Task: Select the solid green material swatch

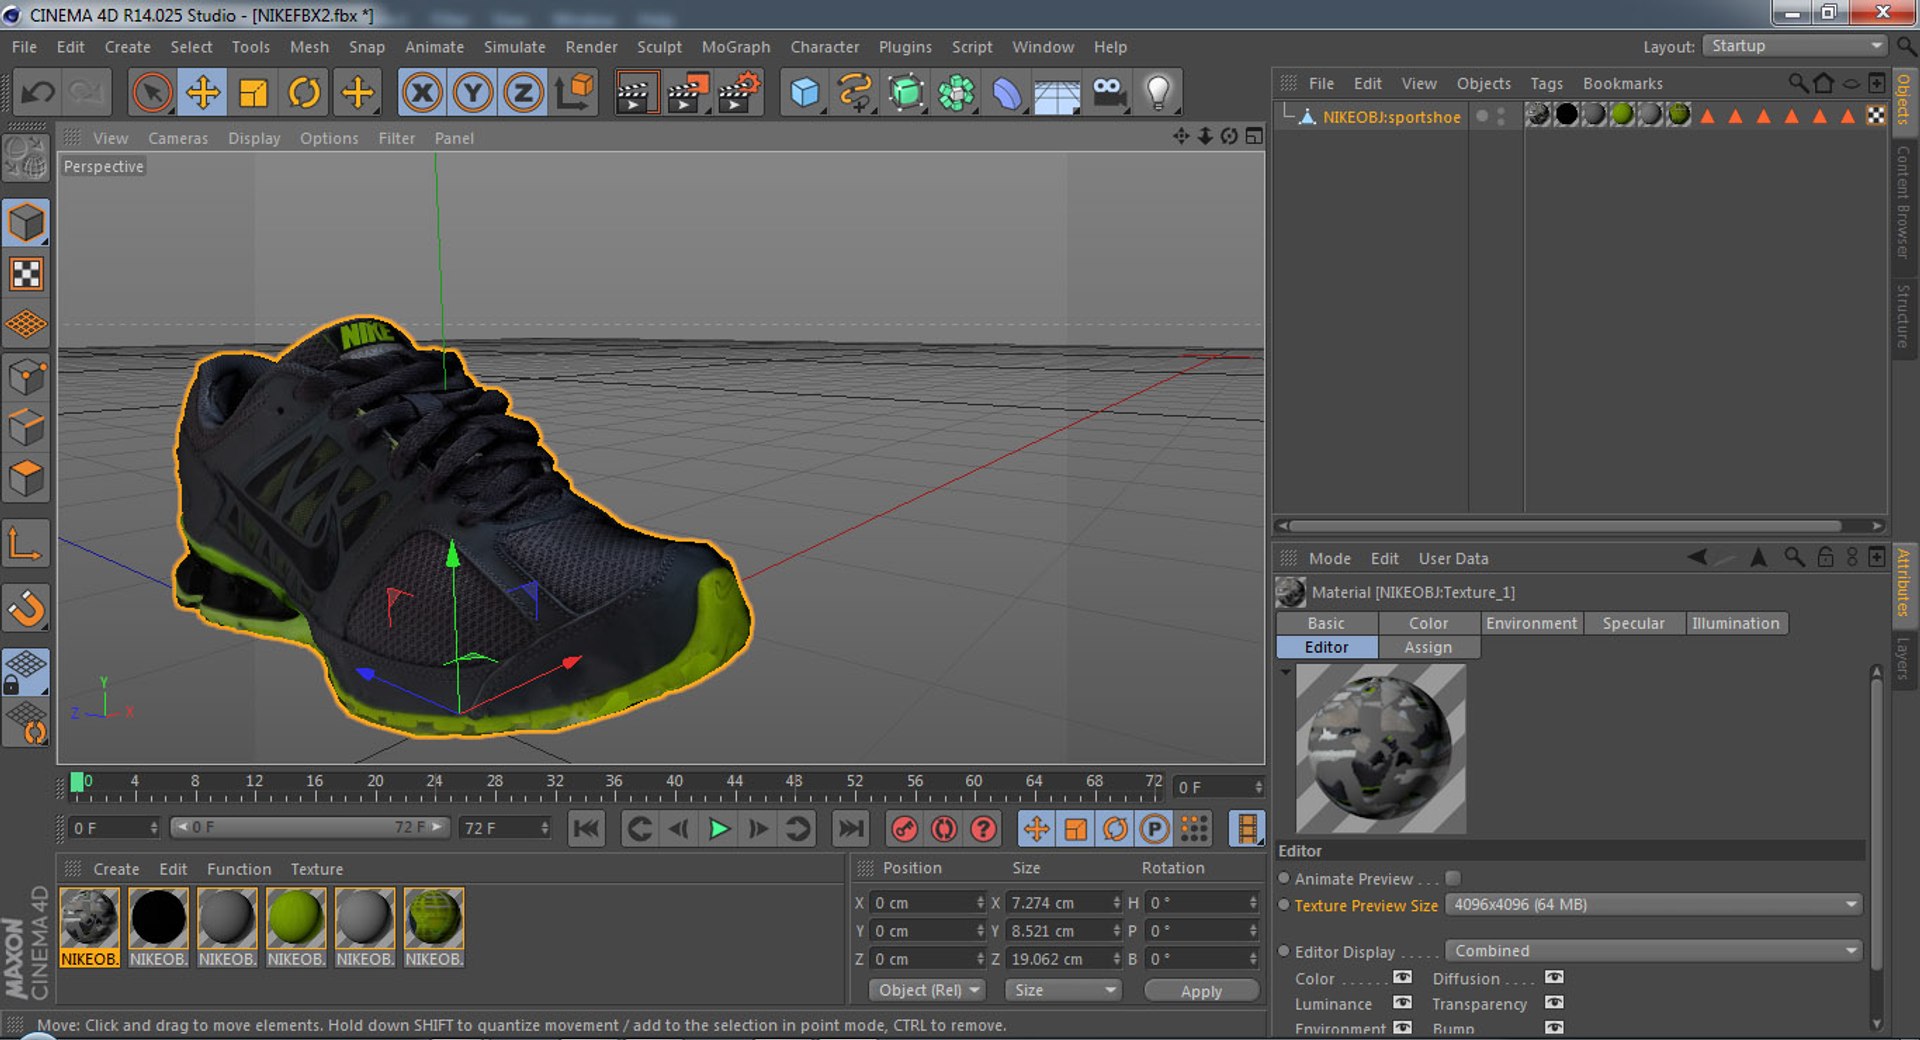Action: [295, 918]
